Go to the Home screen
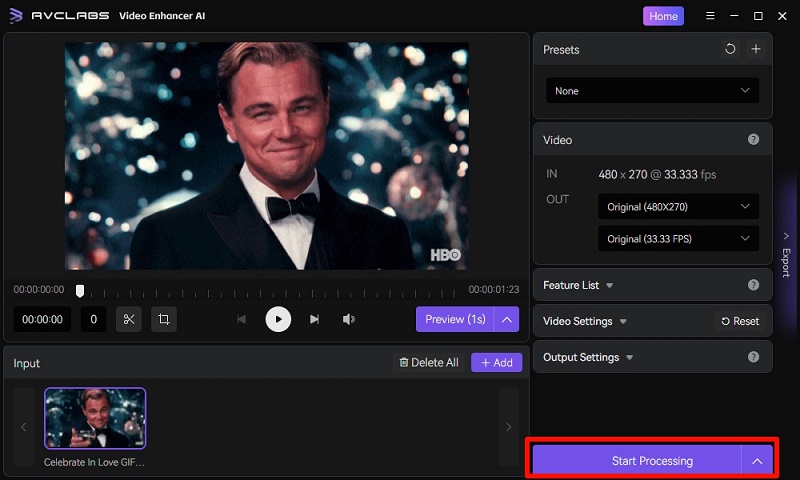The image size is (800, 480). coord(663,16)
